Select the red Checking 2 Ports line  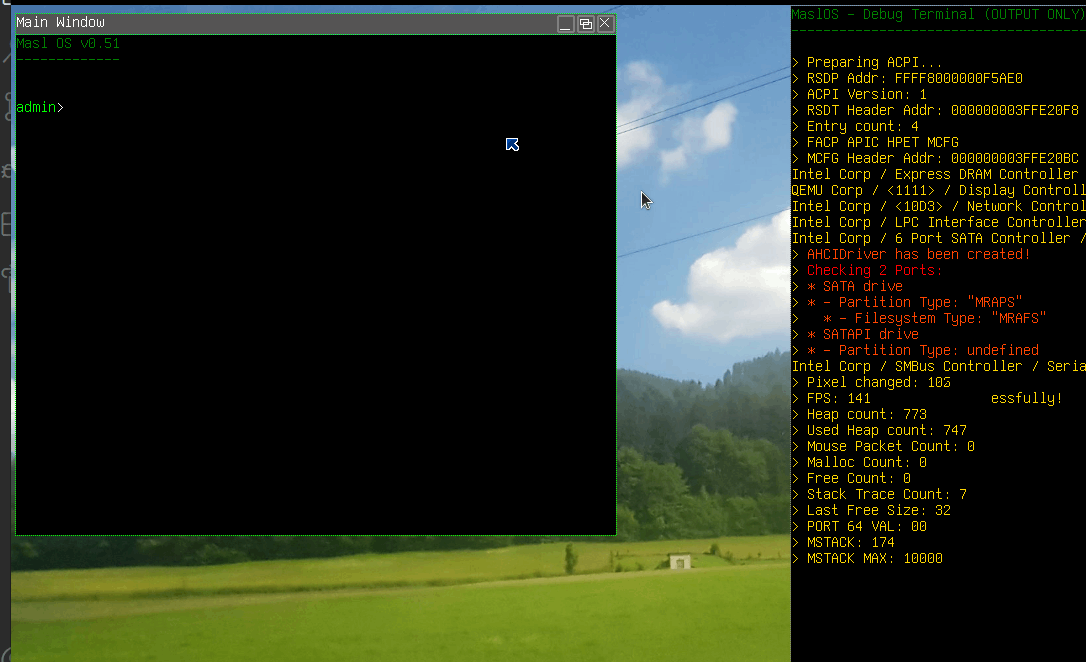click(872, 270)
